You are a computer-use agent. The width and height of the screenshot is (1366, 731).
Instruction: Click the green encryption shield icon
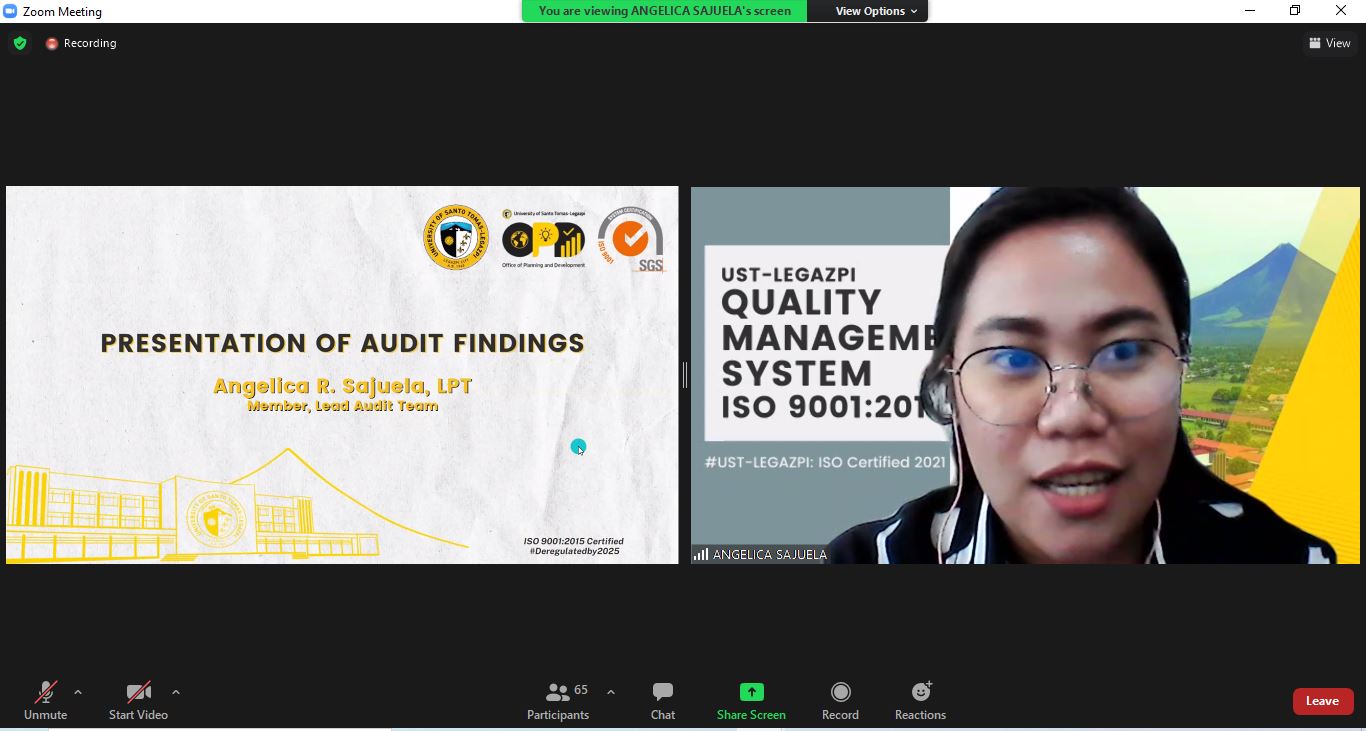tap(20, 43)
